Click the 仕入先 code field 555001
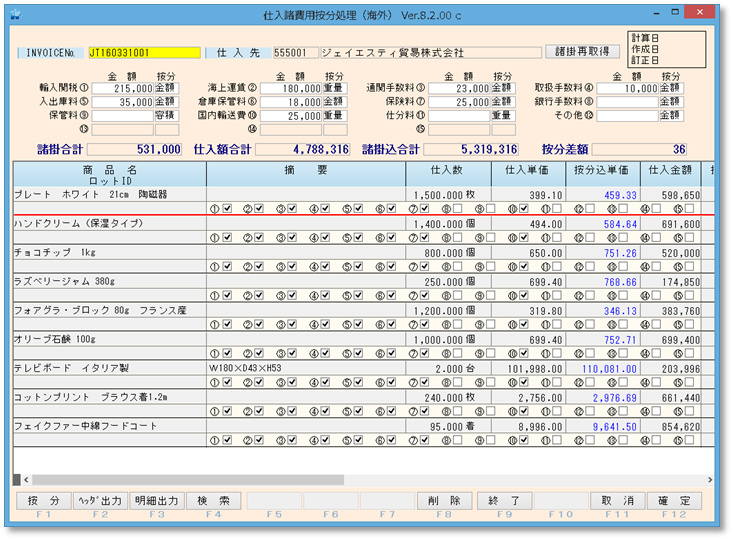 coord(295,53)
